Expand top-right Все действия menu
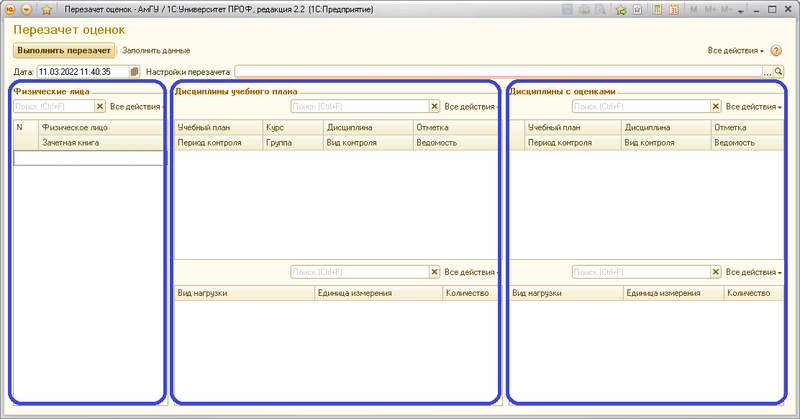This screenshot has height=419, width=800. tap(735, 50)
